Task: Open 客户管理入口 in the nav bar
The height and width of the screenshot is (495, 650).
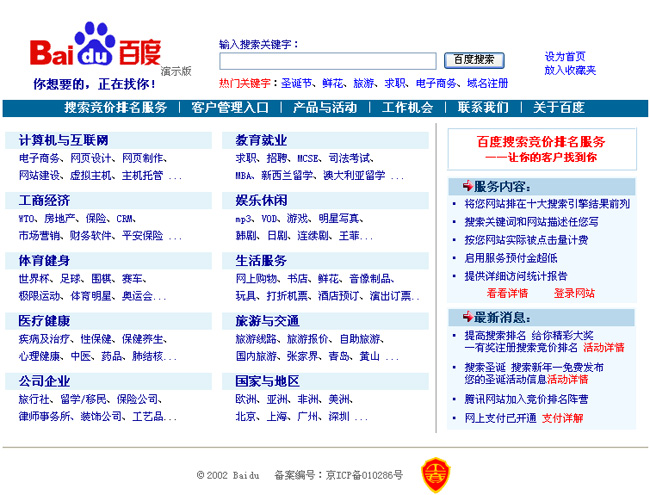Action: [230, 108]
